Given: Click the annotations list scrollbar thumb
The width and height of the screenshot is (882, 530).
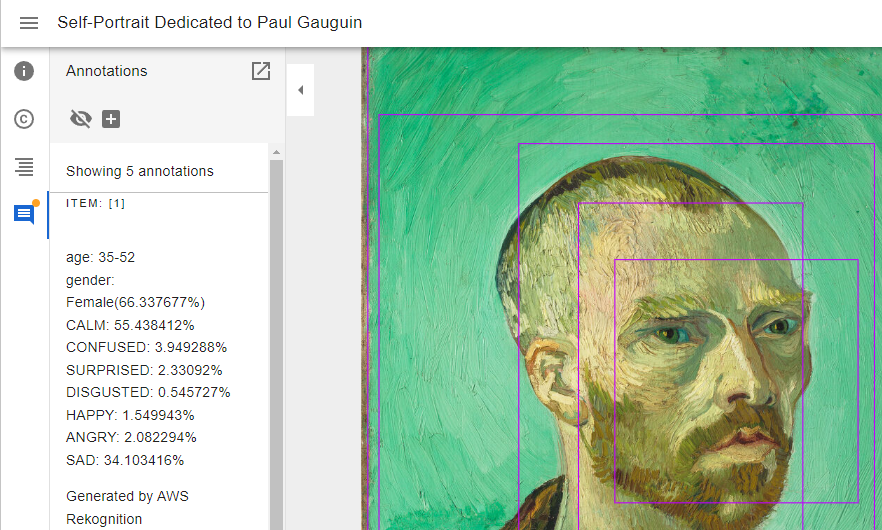Looking at the screenshot, I should 276,344.
